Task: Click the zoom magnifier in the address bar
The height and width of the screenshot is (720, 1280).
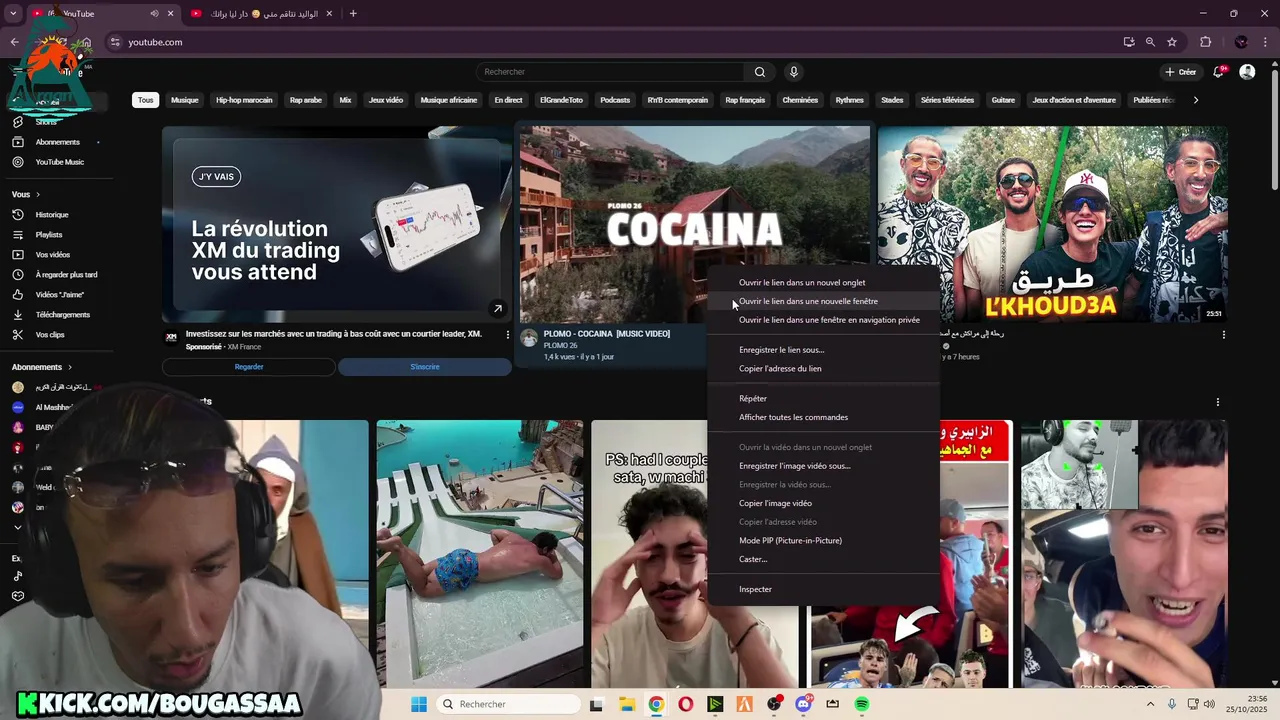Action: [1150, 42]
